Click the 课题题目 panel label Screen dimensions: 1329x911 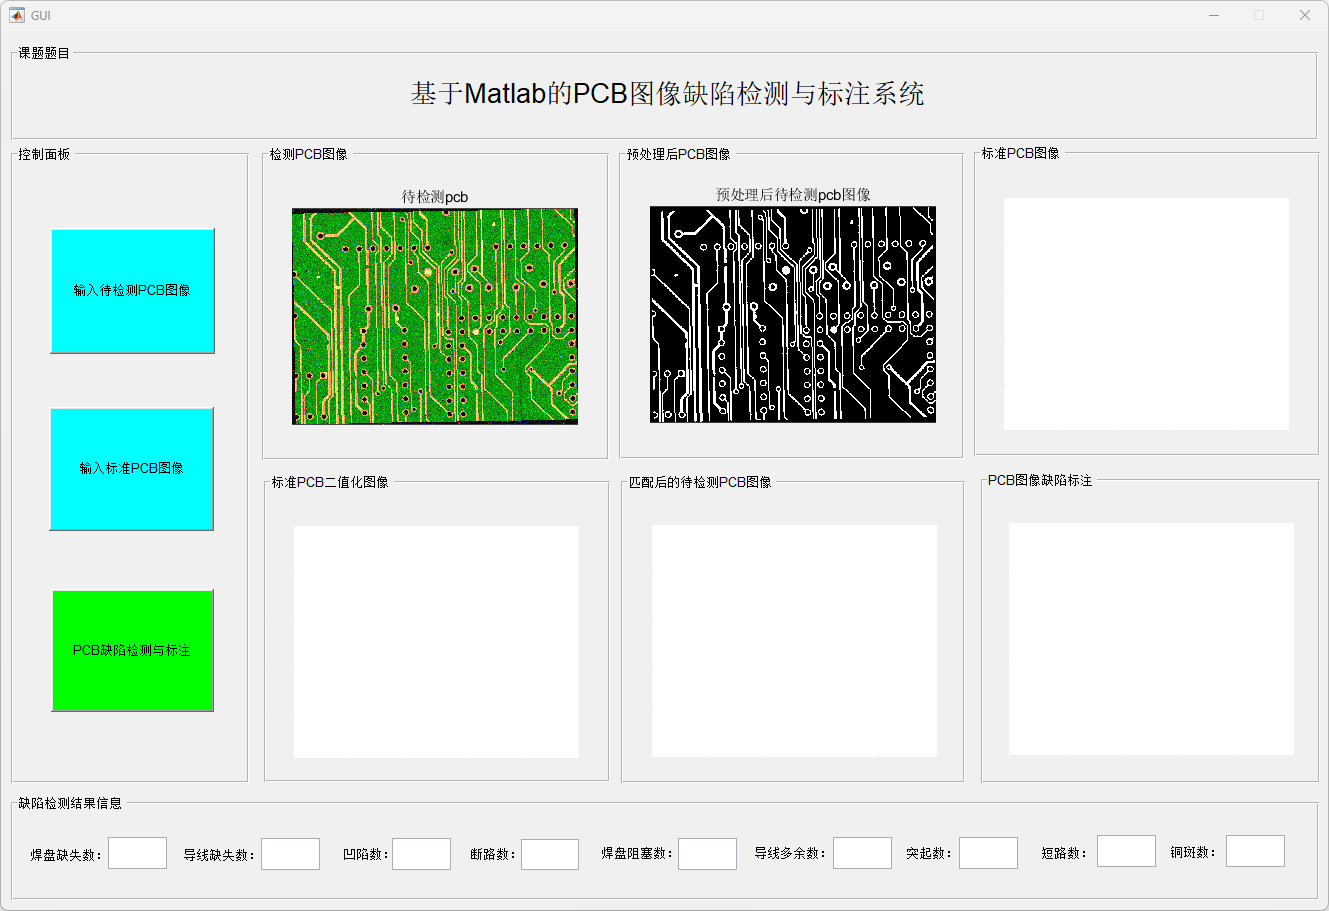[x=44, y=53]
